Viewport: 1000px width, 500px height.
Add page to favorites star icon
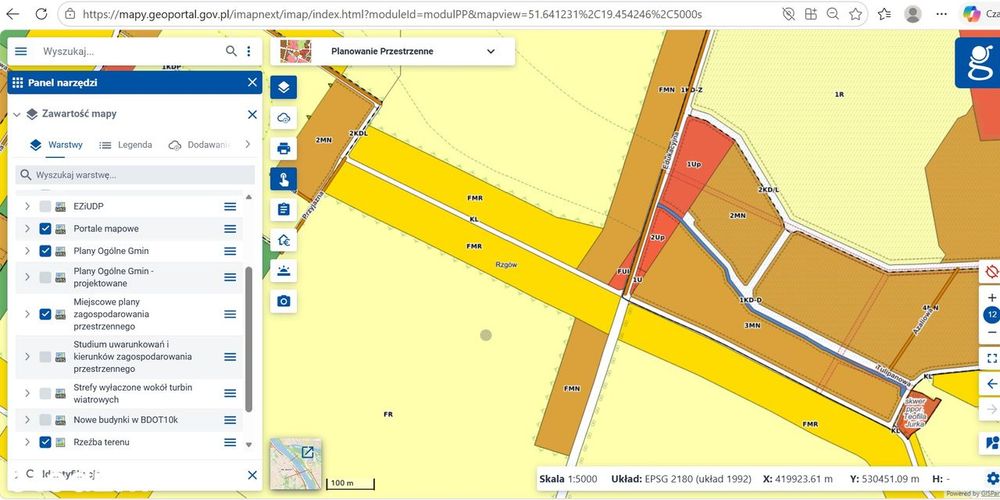(855, 13)
